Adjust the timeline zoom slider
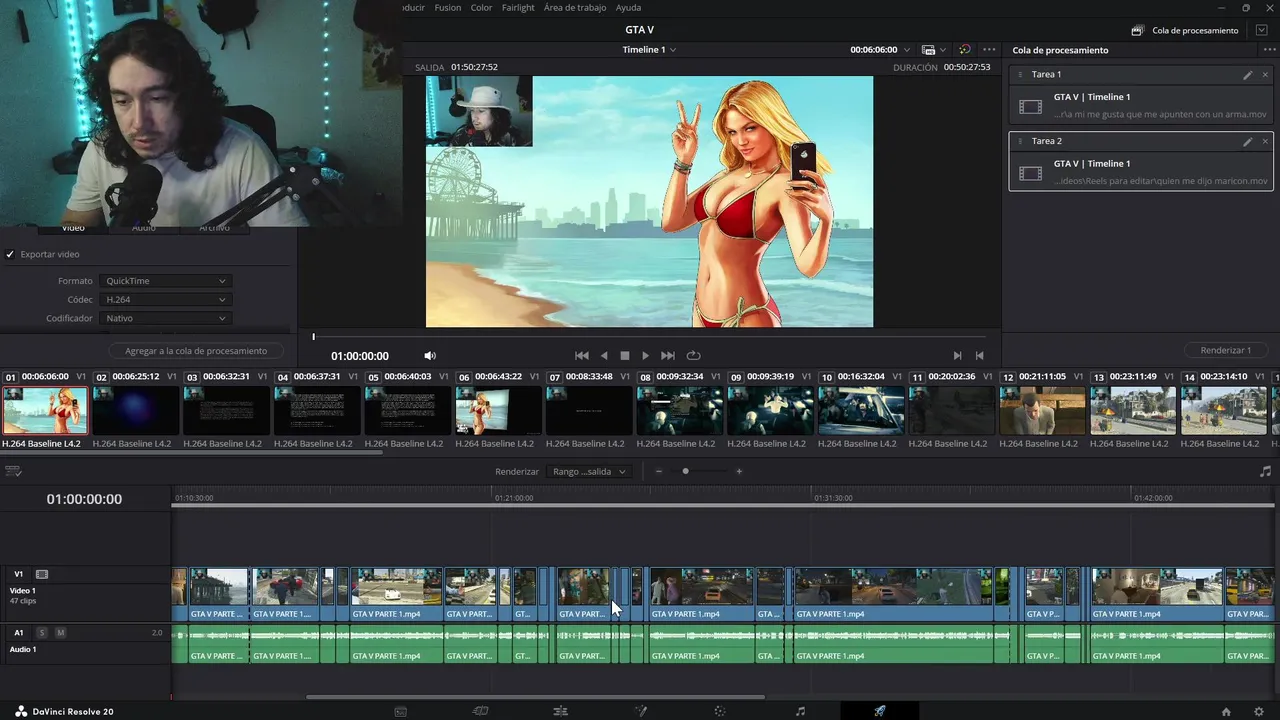This screenshot has width=1280, height=720. 685,471
